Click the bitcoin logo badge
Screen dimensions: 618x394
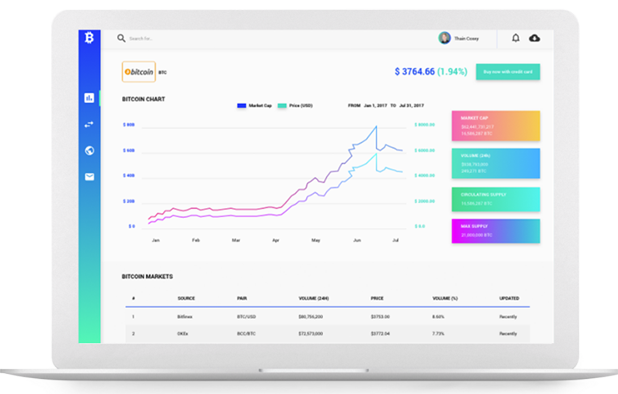pos(139,72)
